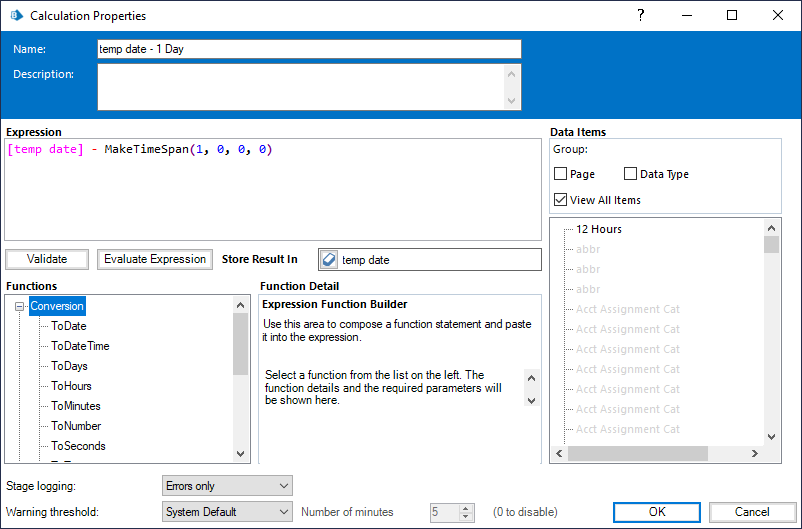The height and width of the screenshot is (529, 802).
Task: Click the Store Result In field
Action: tap(430, 259)
